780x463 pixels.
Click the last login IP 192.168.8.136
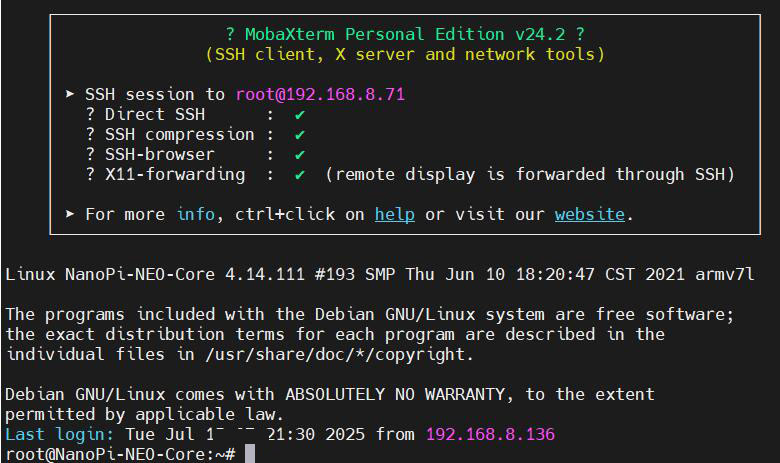pos(490,434)
